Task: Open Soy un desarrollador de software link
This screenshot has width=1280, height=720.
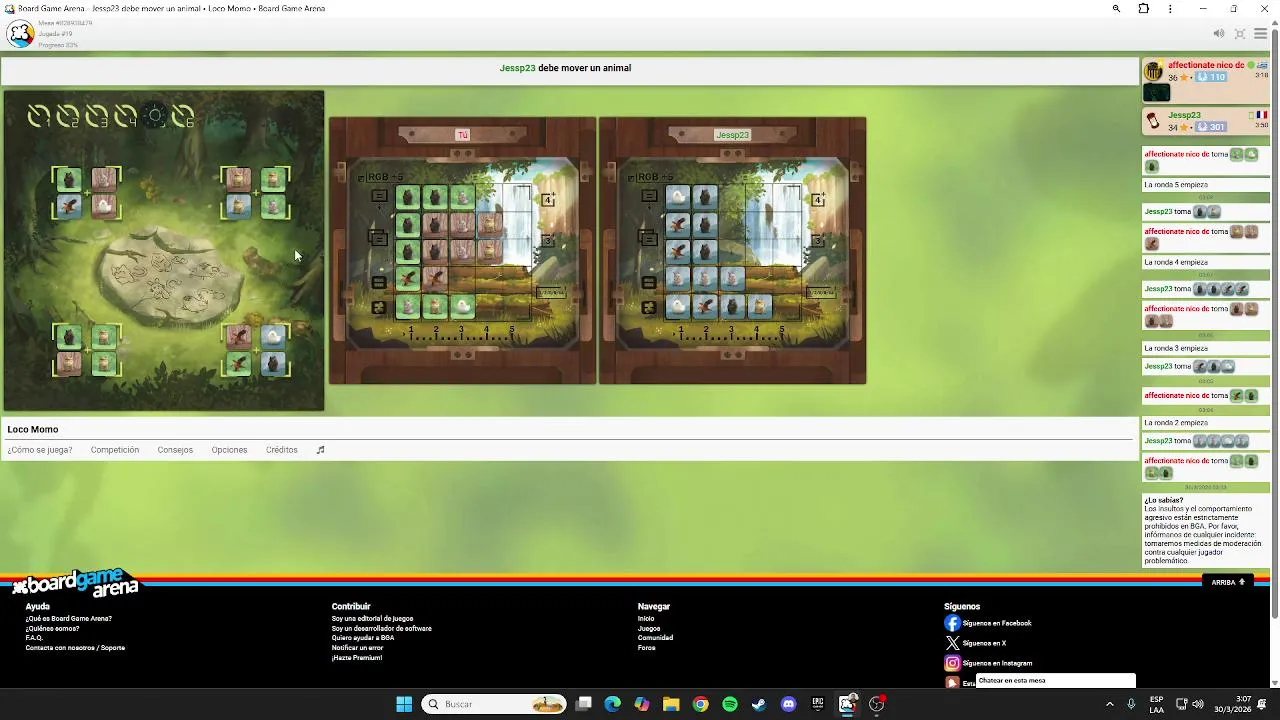Action: pyautogui.click(x=382, y=629)
